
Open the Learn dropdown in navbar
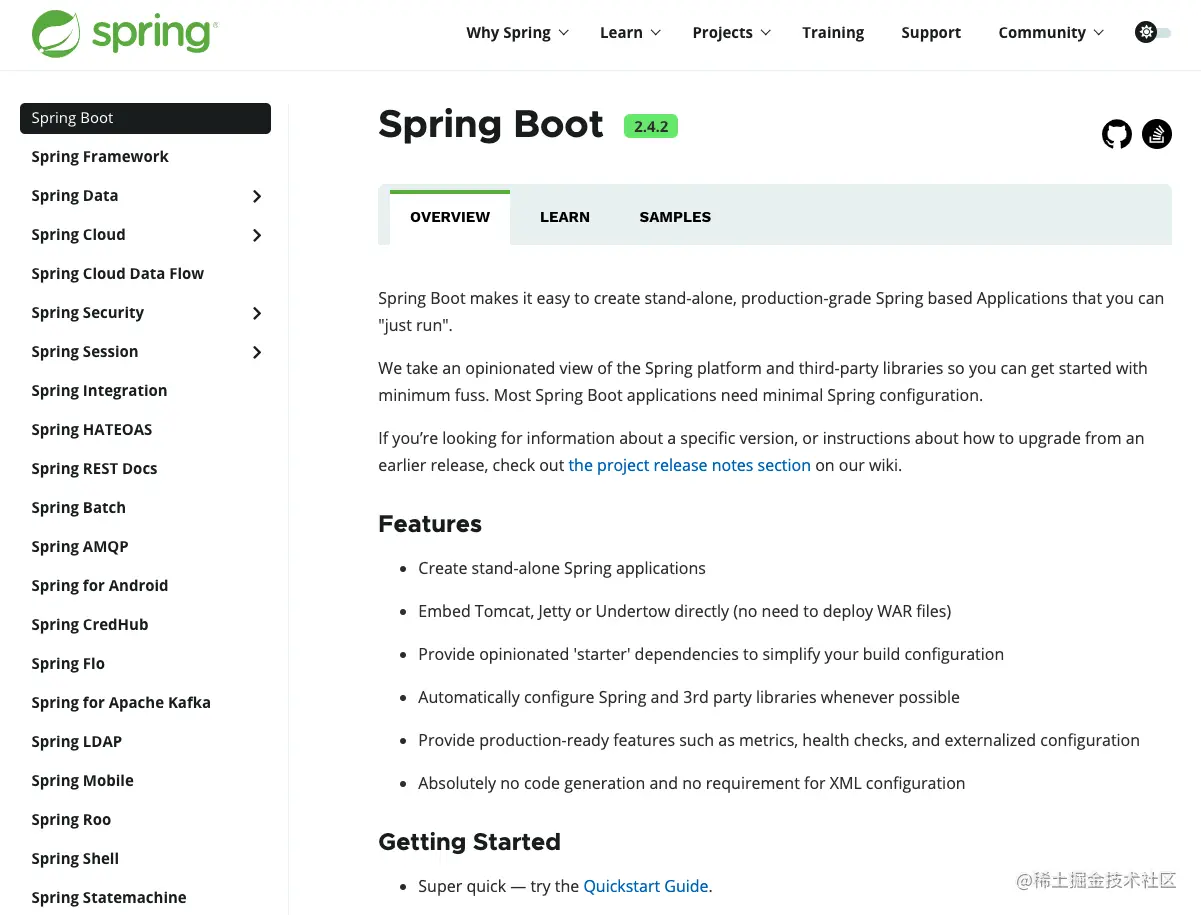(x=630, y=33)
